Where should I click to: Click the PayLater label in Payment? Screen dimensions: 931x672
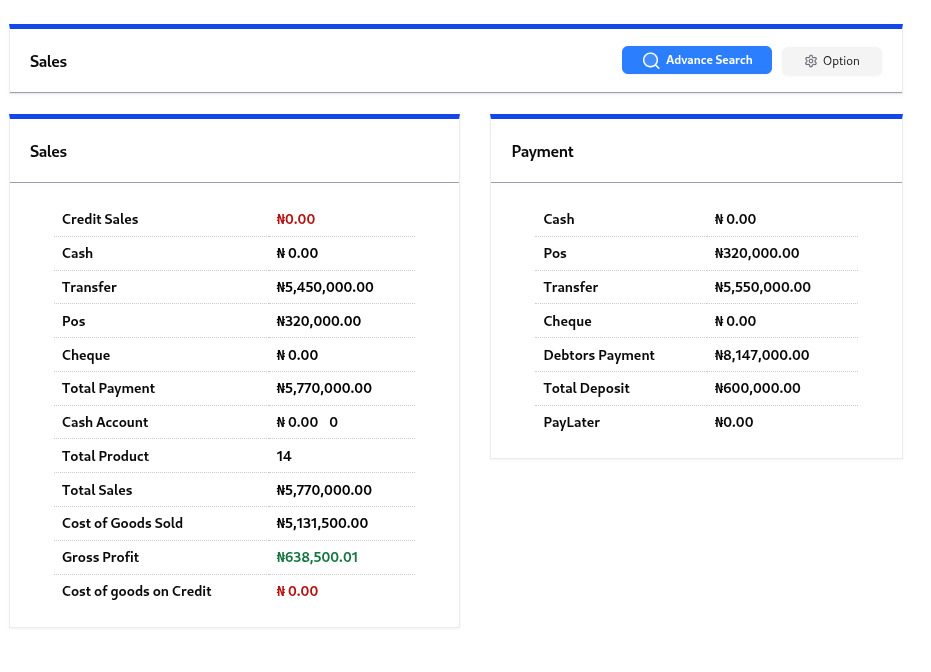pyautogui.click(x=572, y=422)
